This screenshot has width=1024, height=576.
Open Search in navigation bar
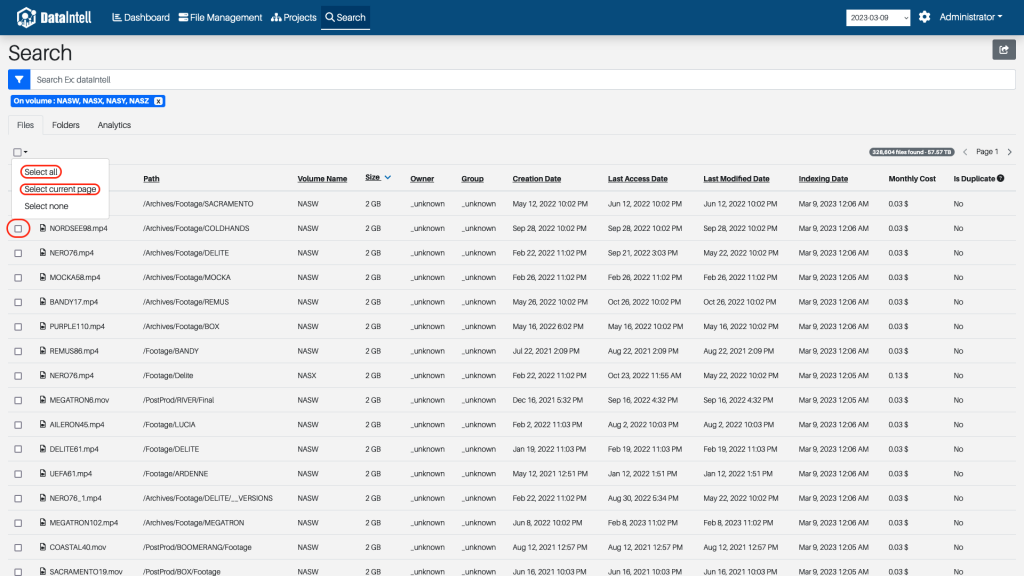click(345, 18)
